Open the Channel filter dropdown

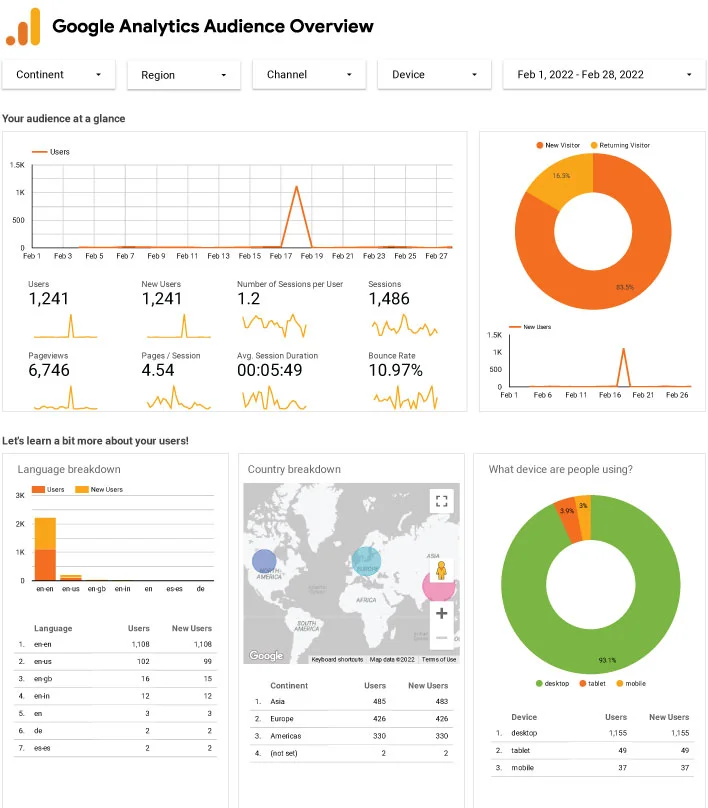(309, 75)
